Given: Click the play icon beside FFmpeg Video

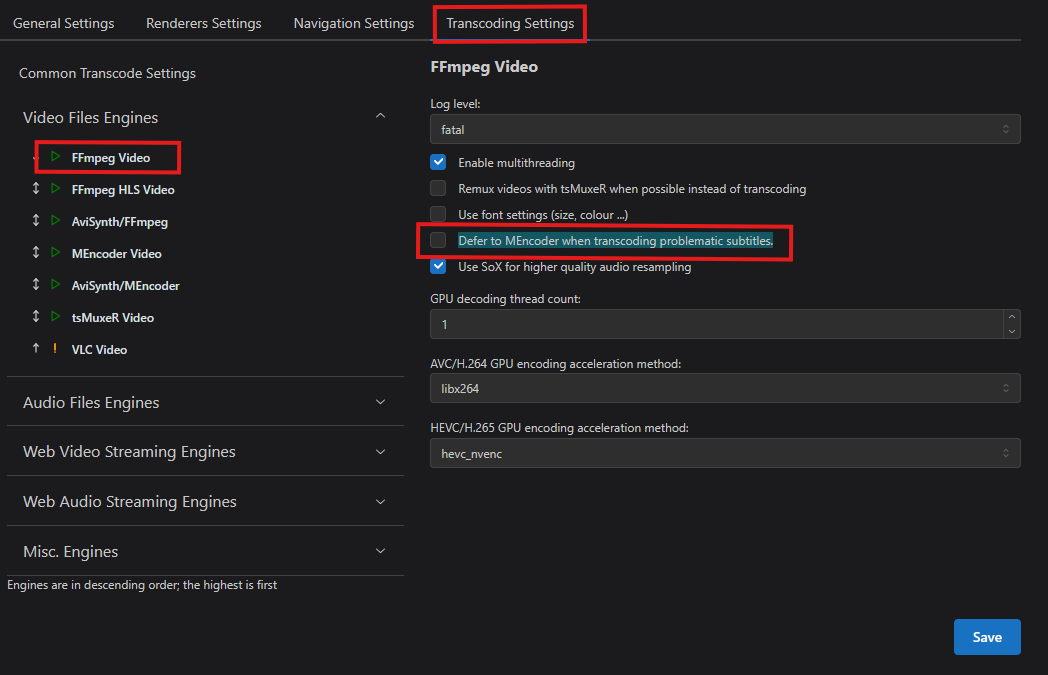Looking at the screenshot, I should pos(55,157).
